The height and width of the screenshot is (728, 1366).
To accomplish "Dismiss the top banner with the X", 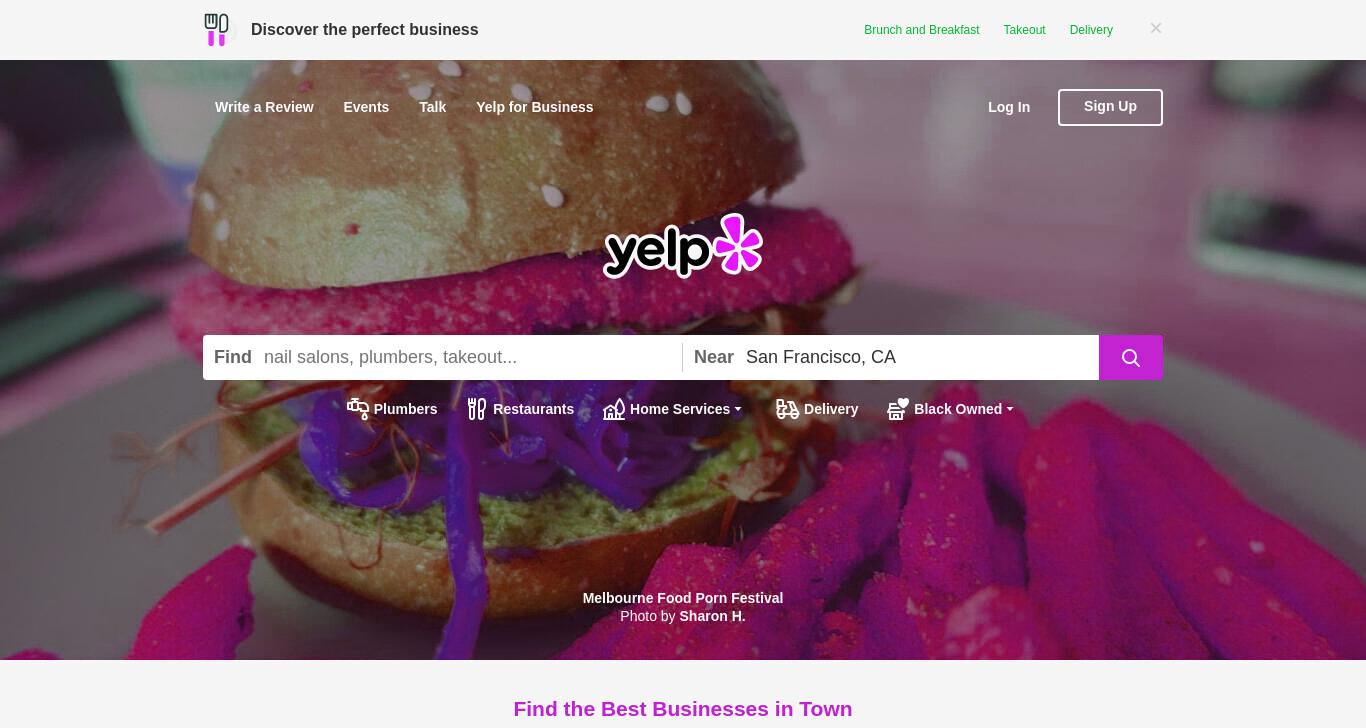I will tap(1156, 28).
